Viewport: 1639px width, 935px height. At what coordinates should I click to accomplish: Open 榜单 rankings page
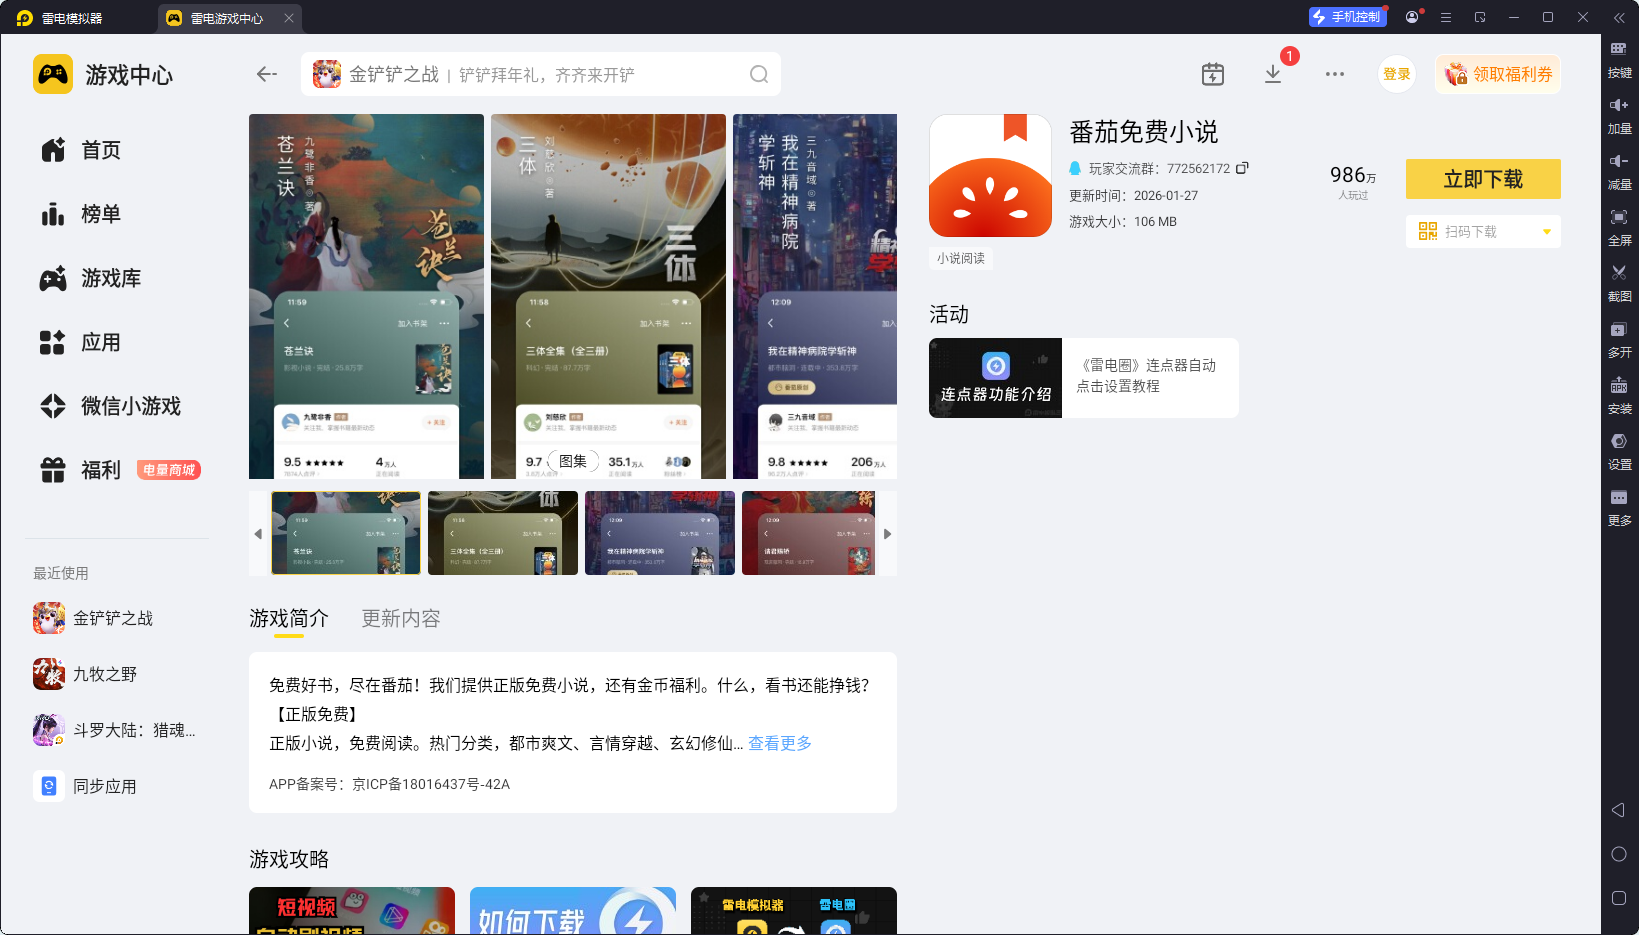click(80, 214)
